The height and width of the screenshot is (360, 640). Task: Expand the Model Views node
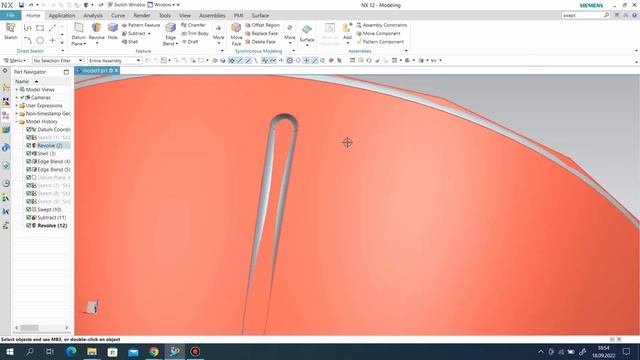tap(17, 89)
